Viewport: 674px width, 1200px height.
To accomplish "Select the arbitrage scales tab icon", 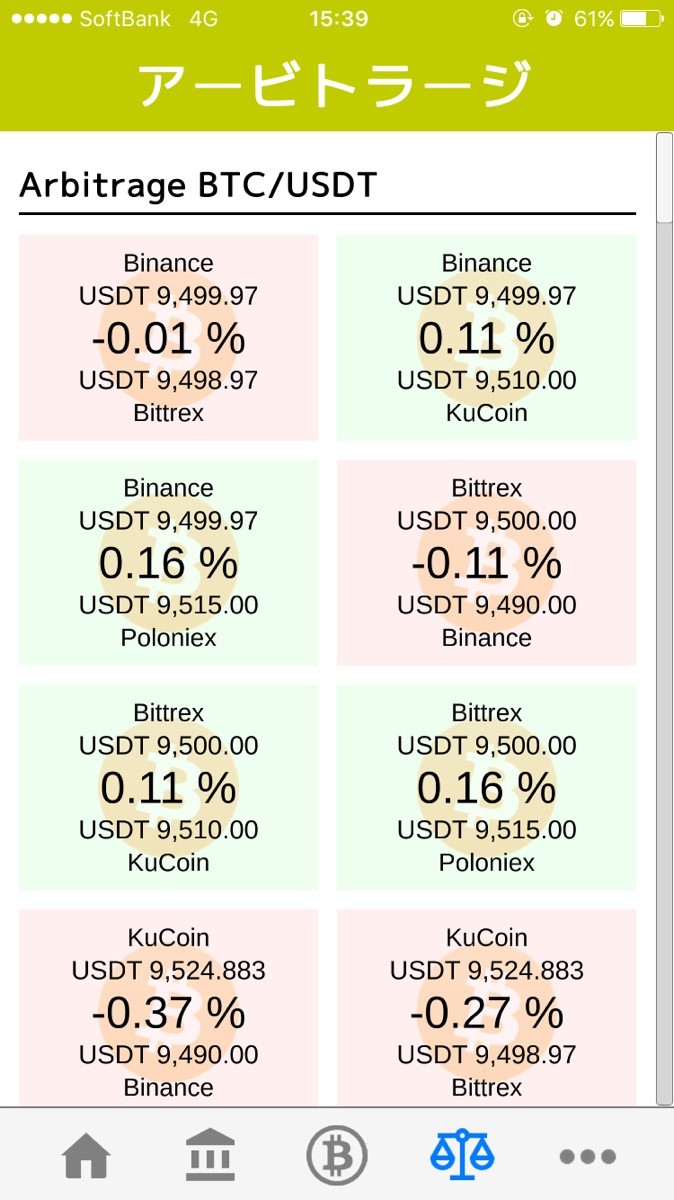I will click(x=462, y=1156).
